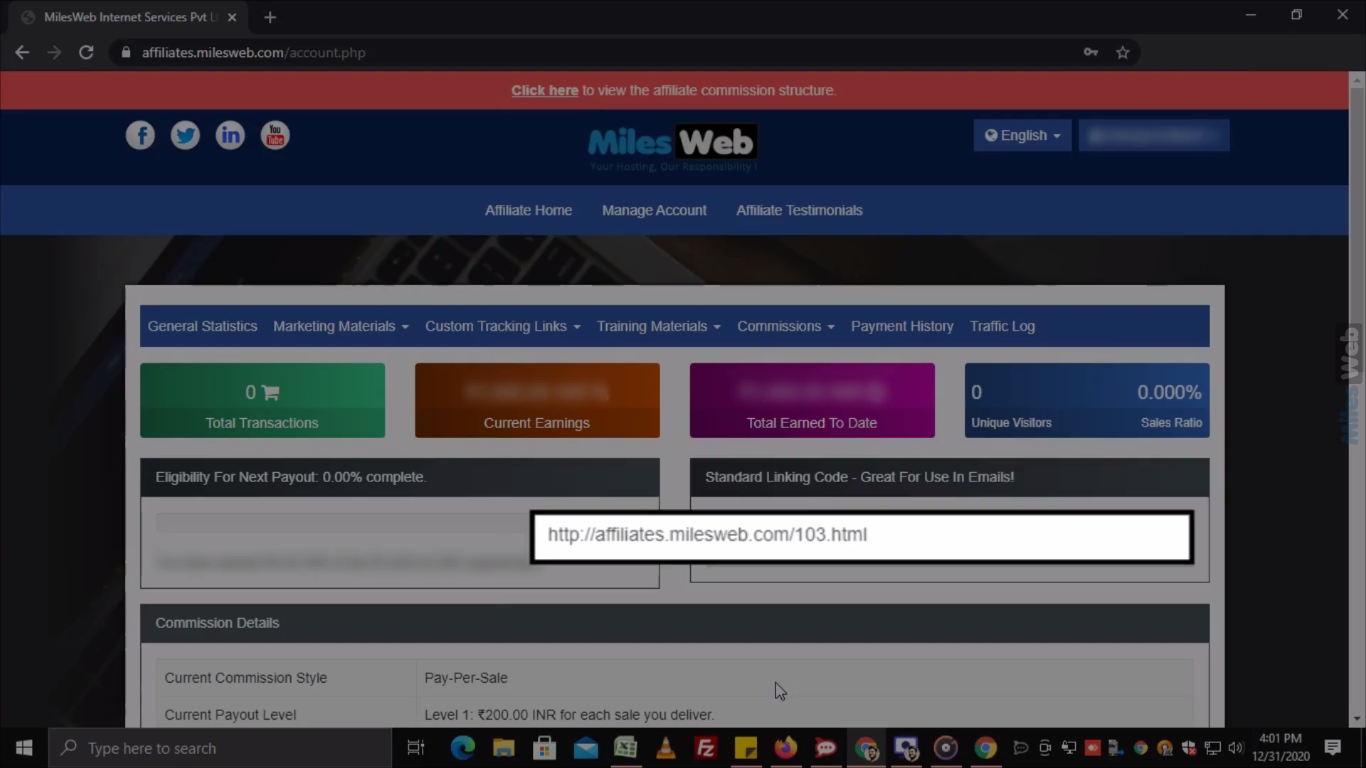This screenshot has width=1366, height=768.
Task: Open a new browser tab
Action: [x=270, y=17]
